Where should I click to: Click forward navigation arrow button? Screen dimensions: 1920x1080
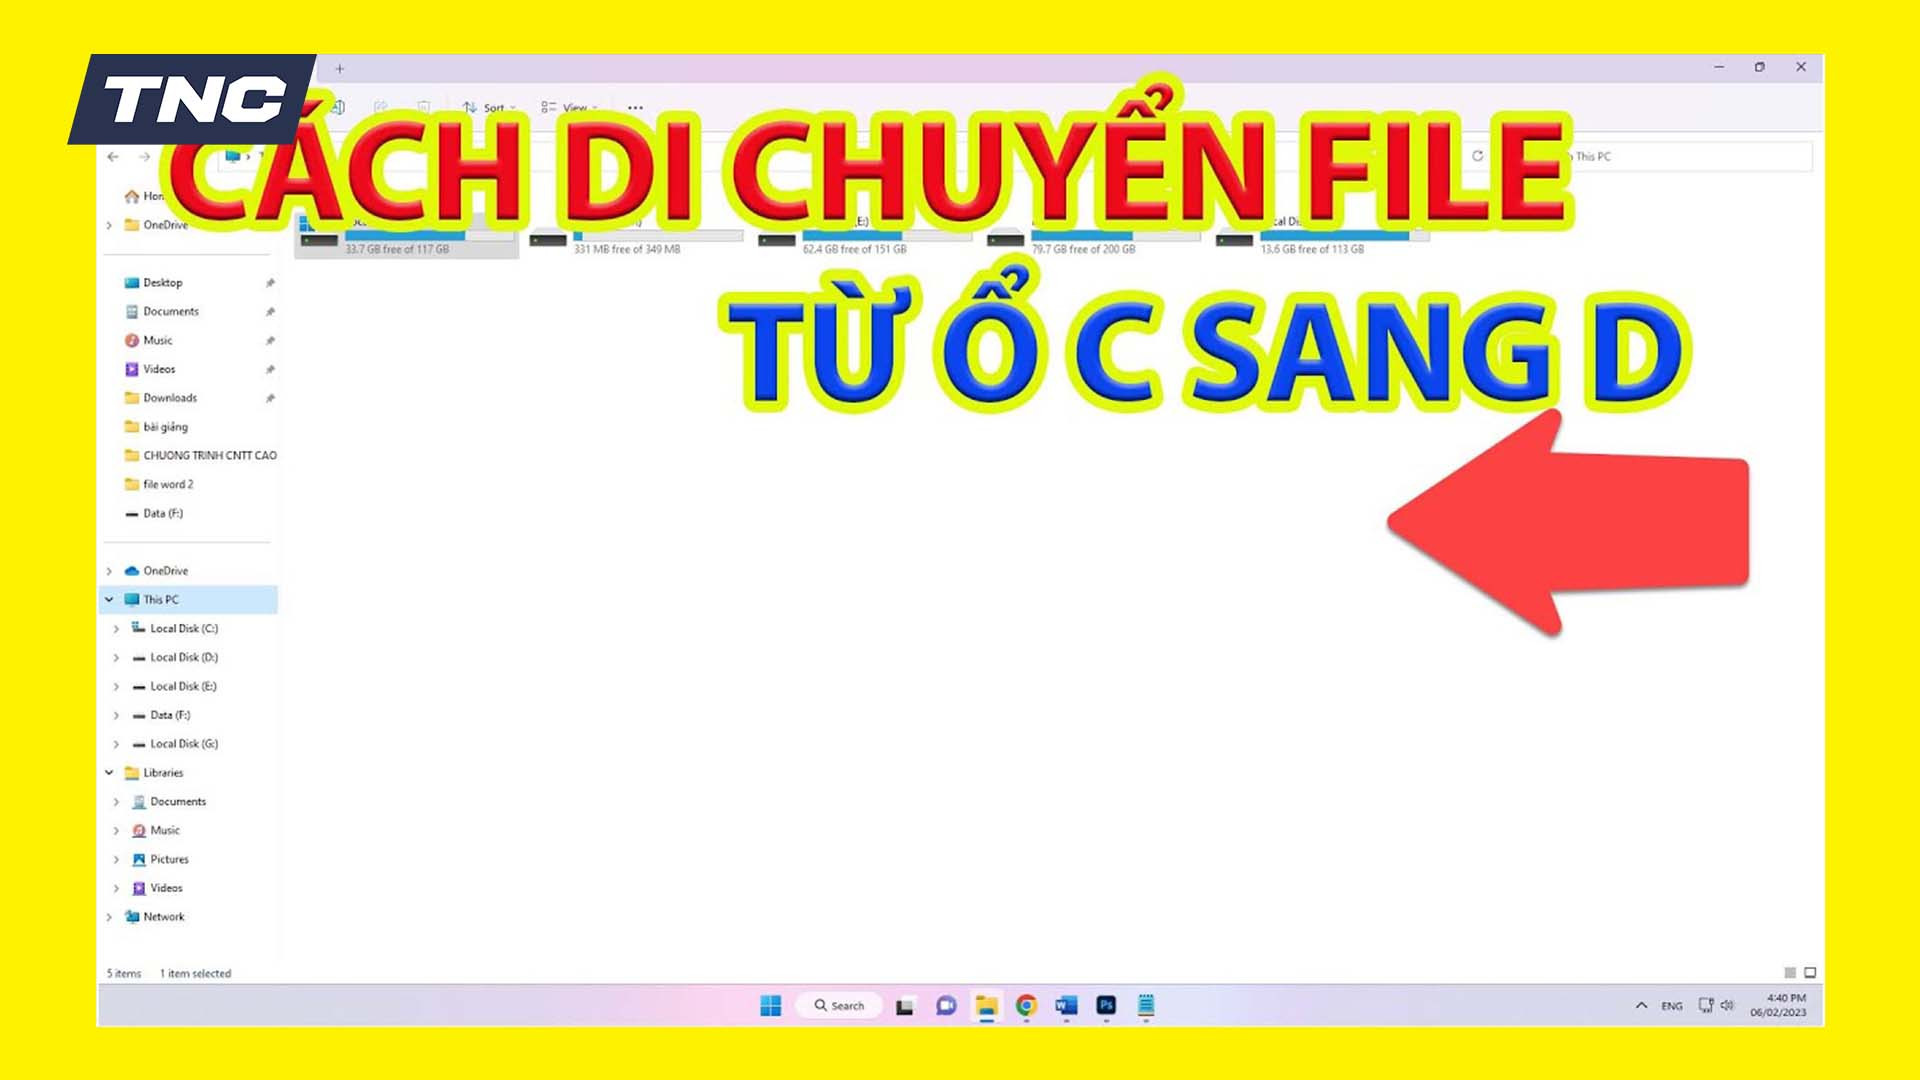(x=146, y=156)
